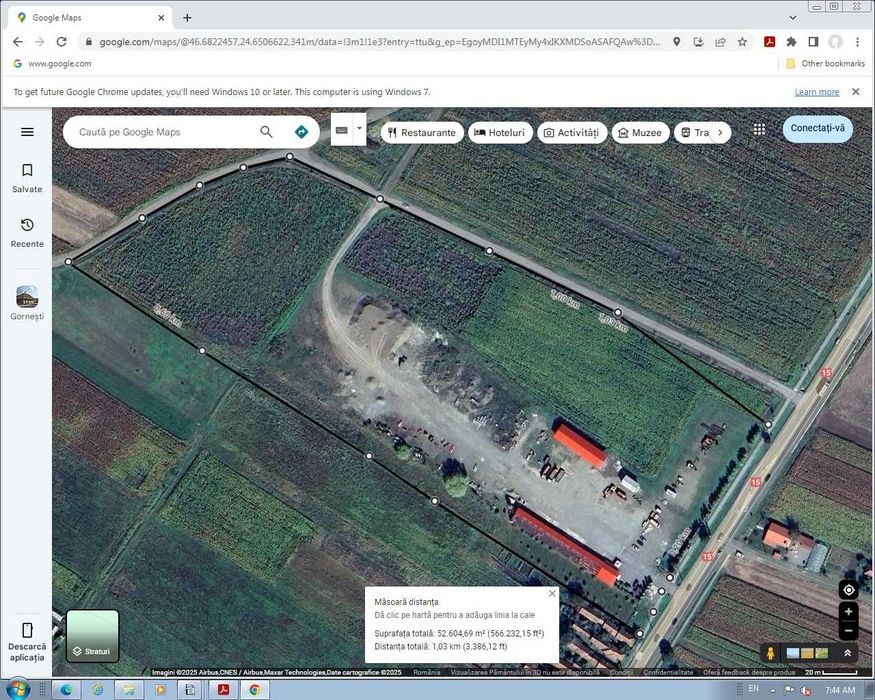Click the 7:44 AM clock

click(x=840, y=690)
